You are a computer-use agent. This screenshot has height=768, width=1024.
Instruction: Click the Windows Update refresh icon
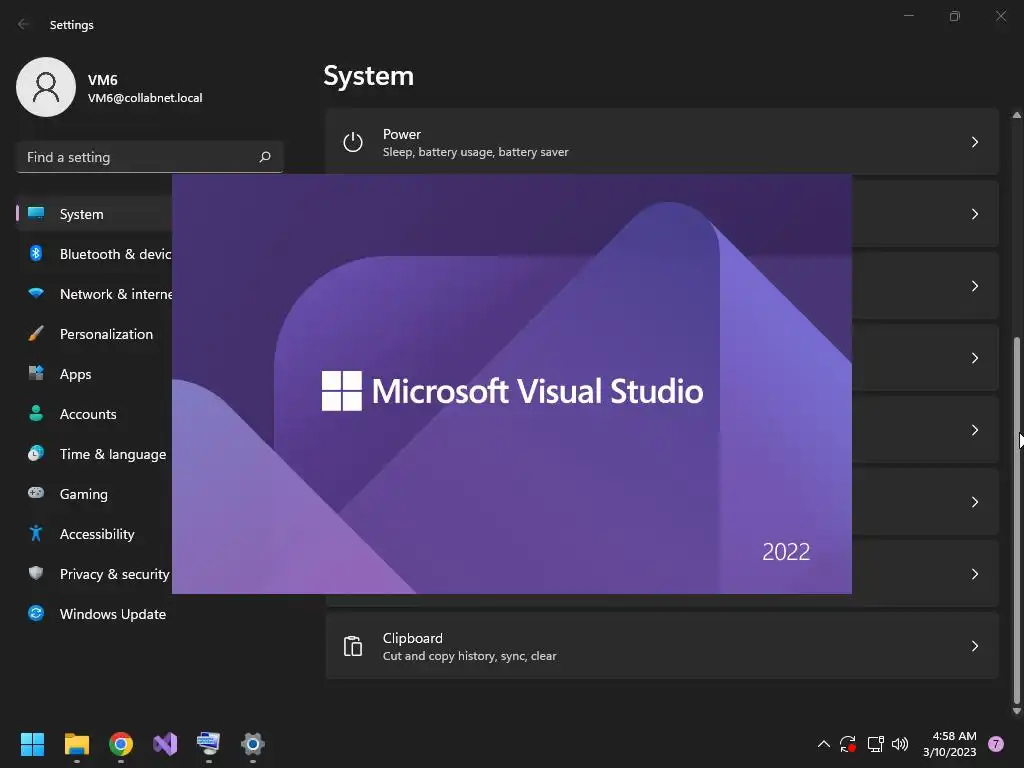tap(36, 613)
